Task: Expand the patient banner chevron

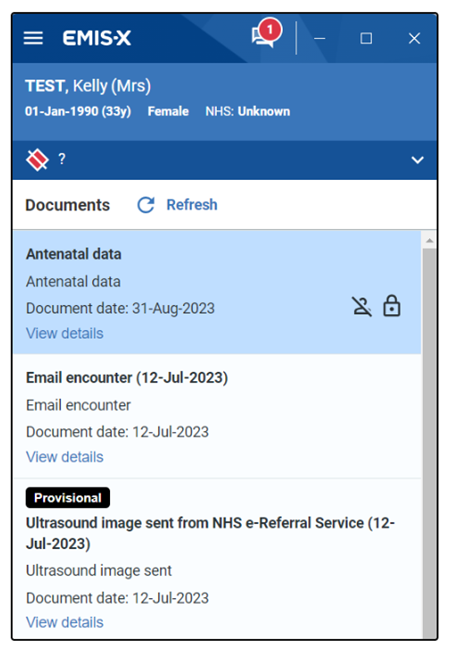Action: coord(417,160)
